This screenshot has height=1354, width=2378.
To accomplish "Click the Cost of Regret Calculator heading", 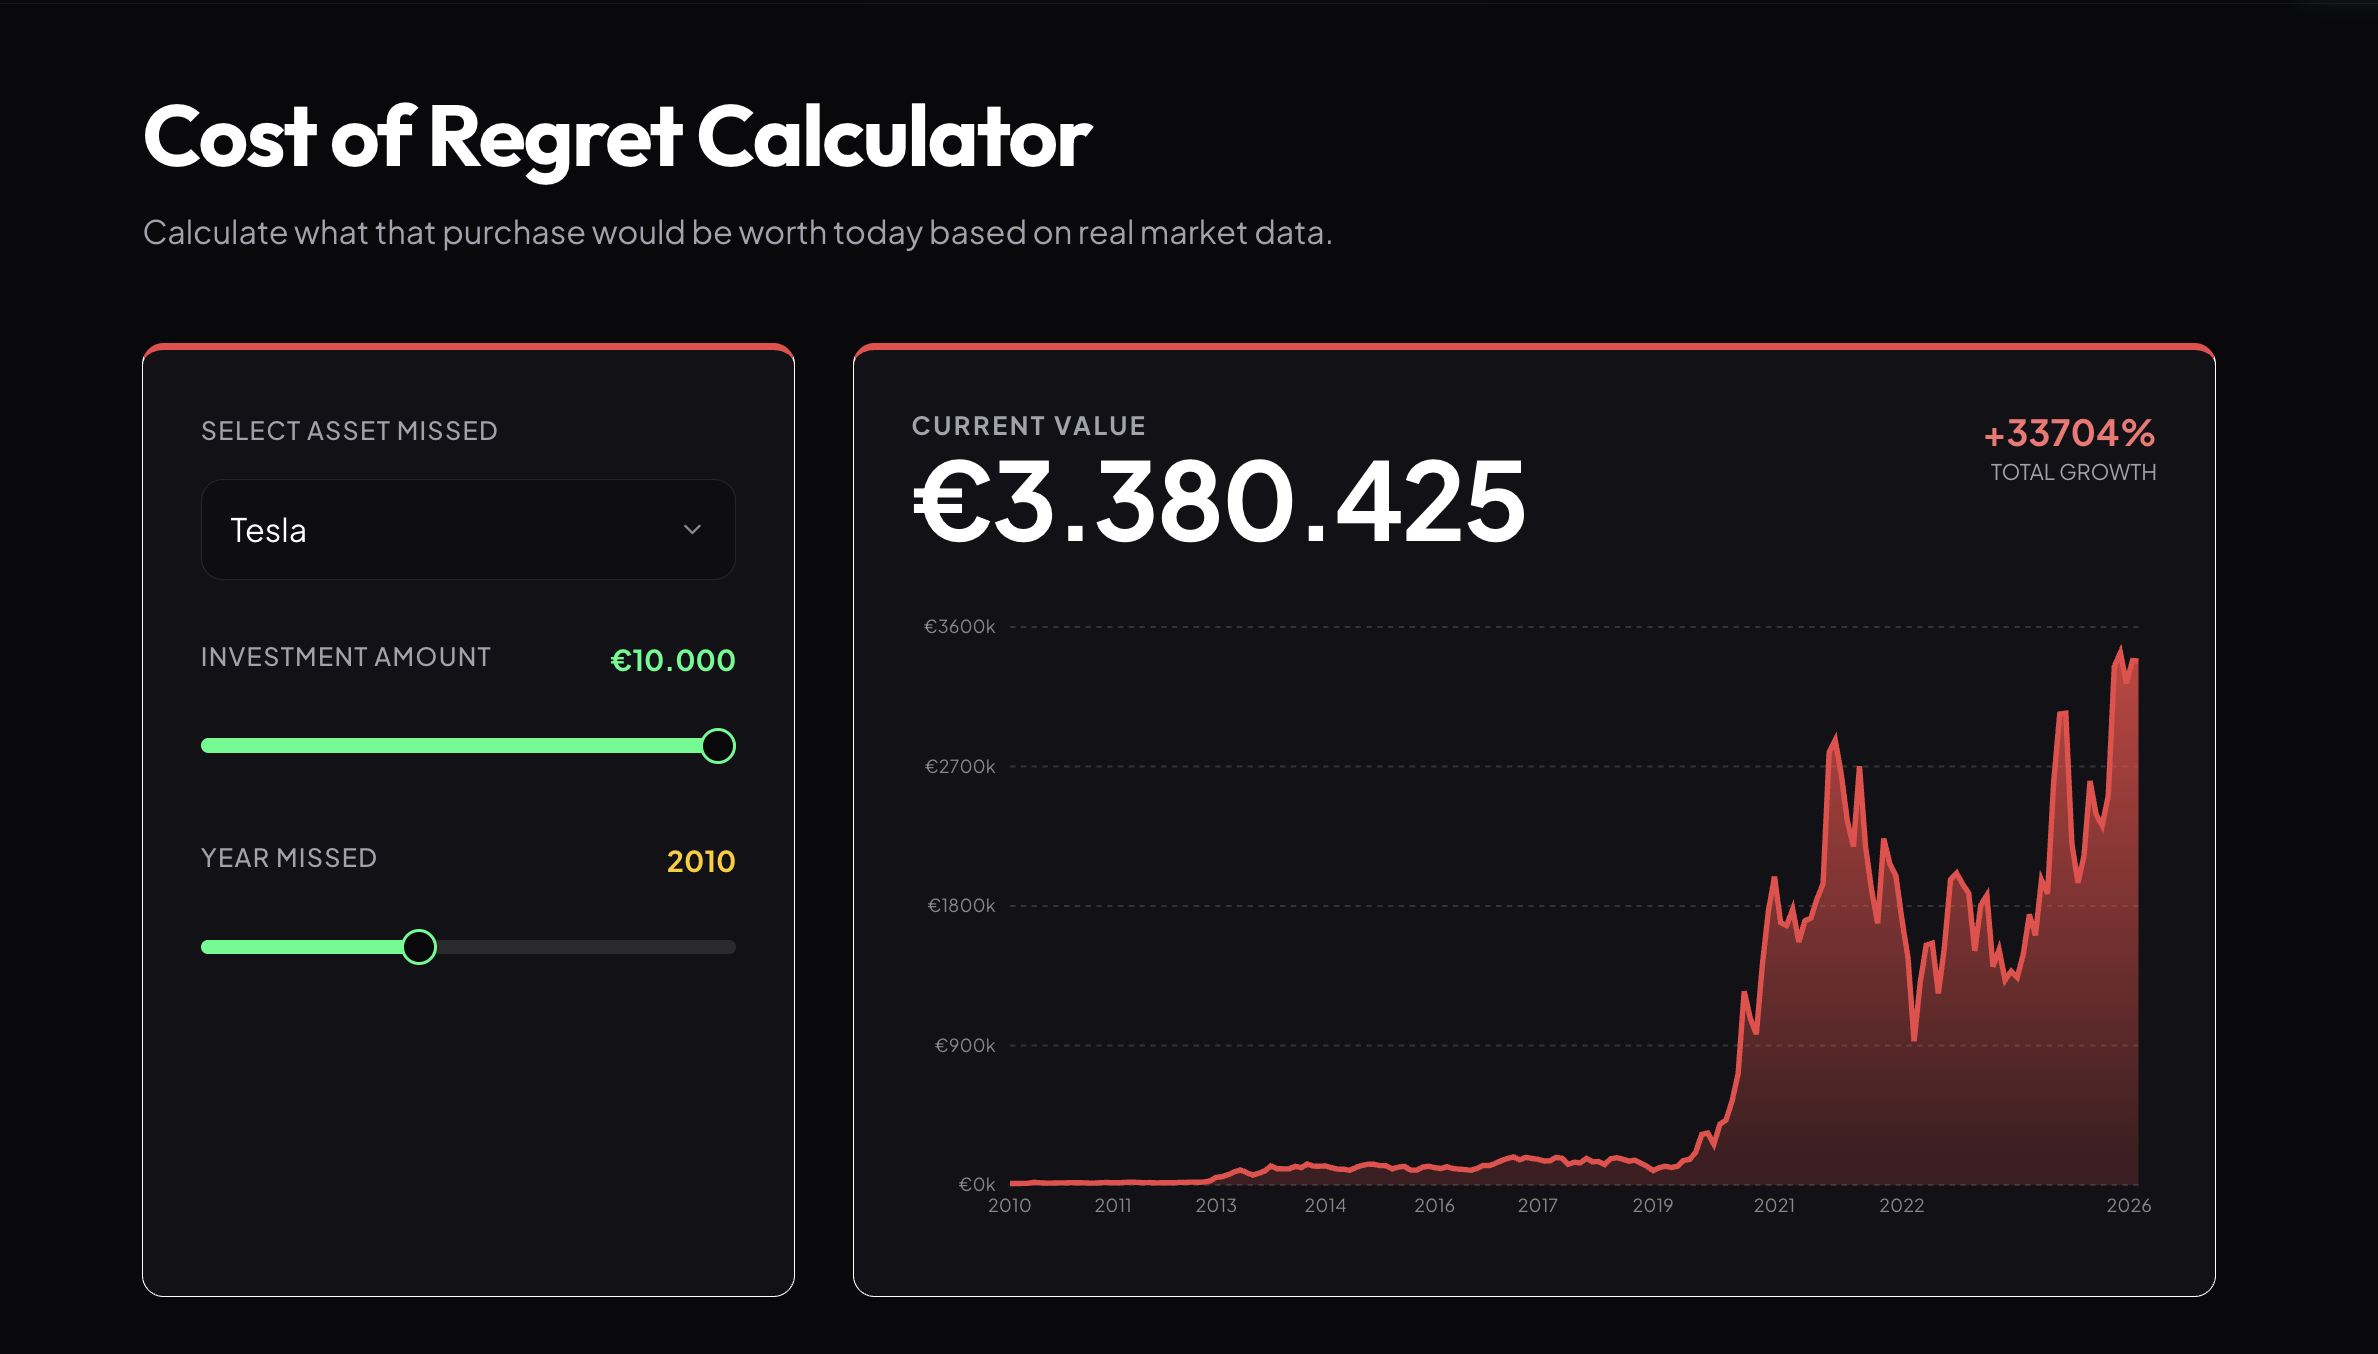I will click(x=617, y=137).
